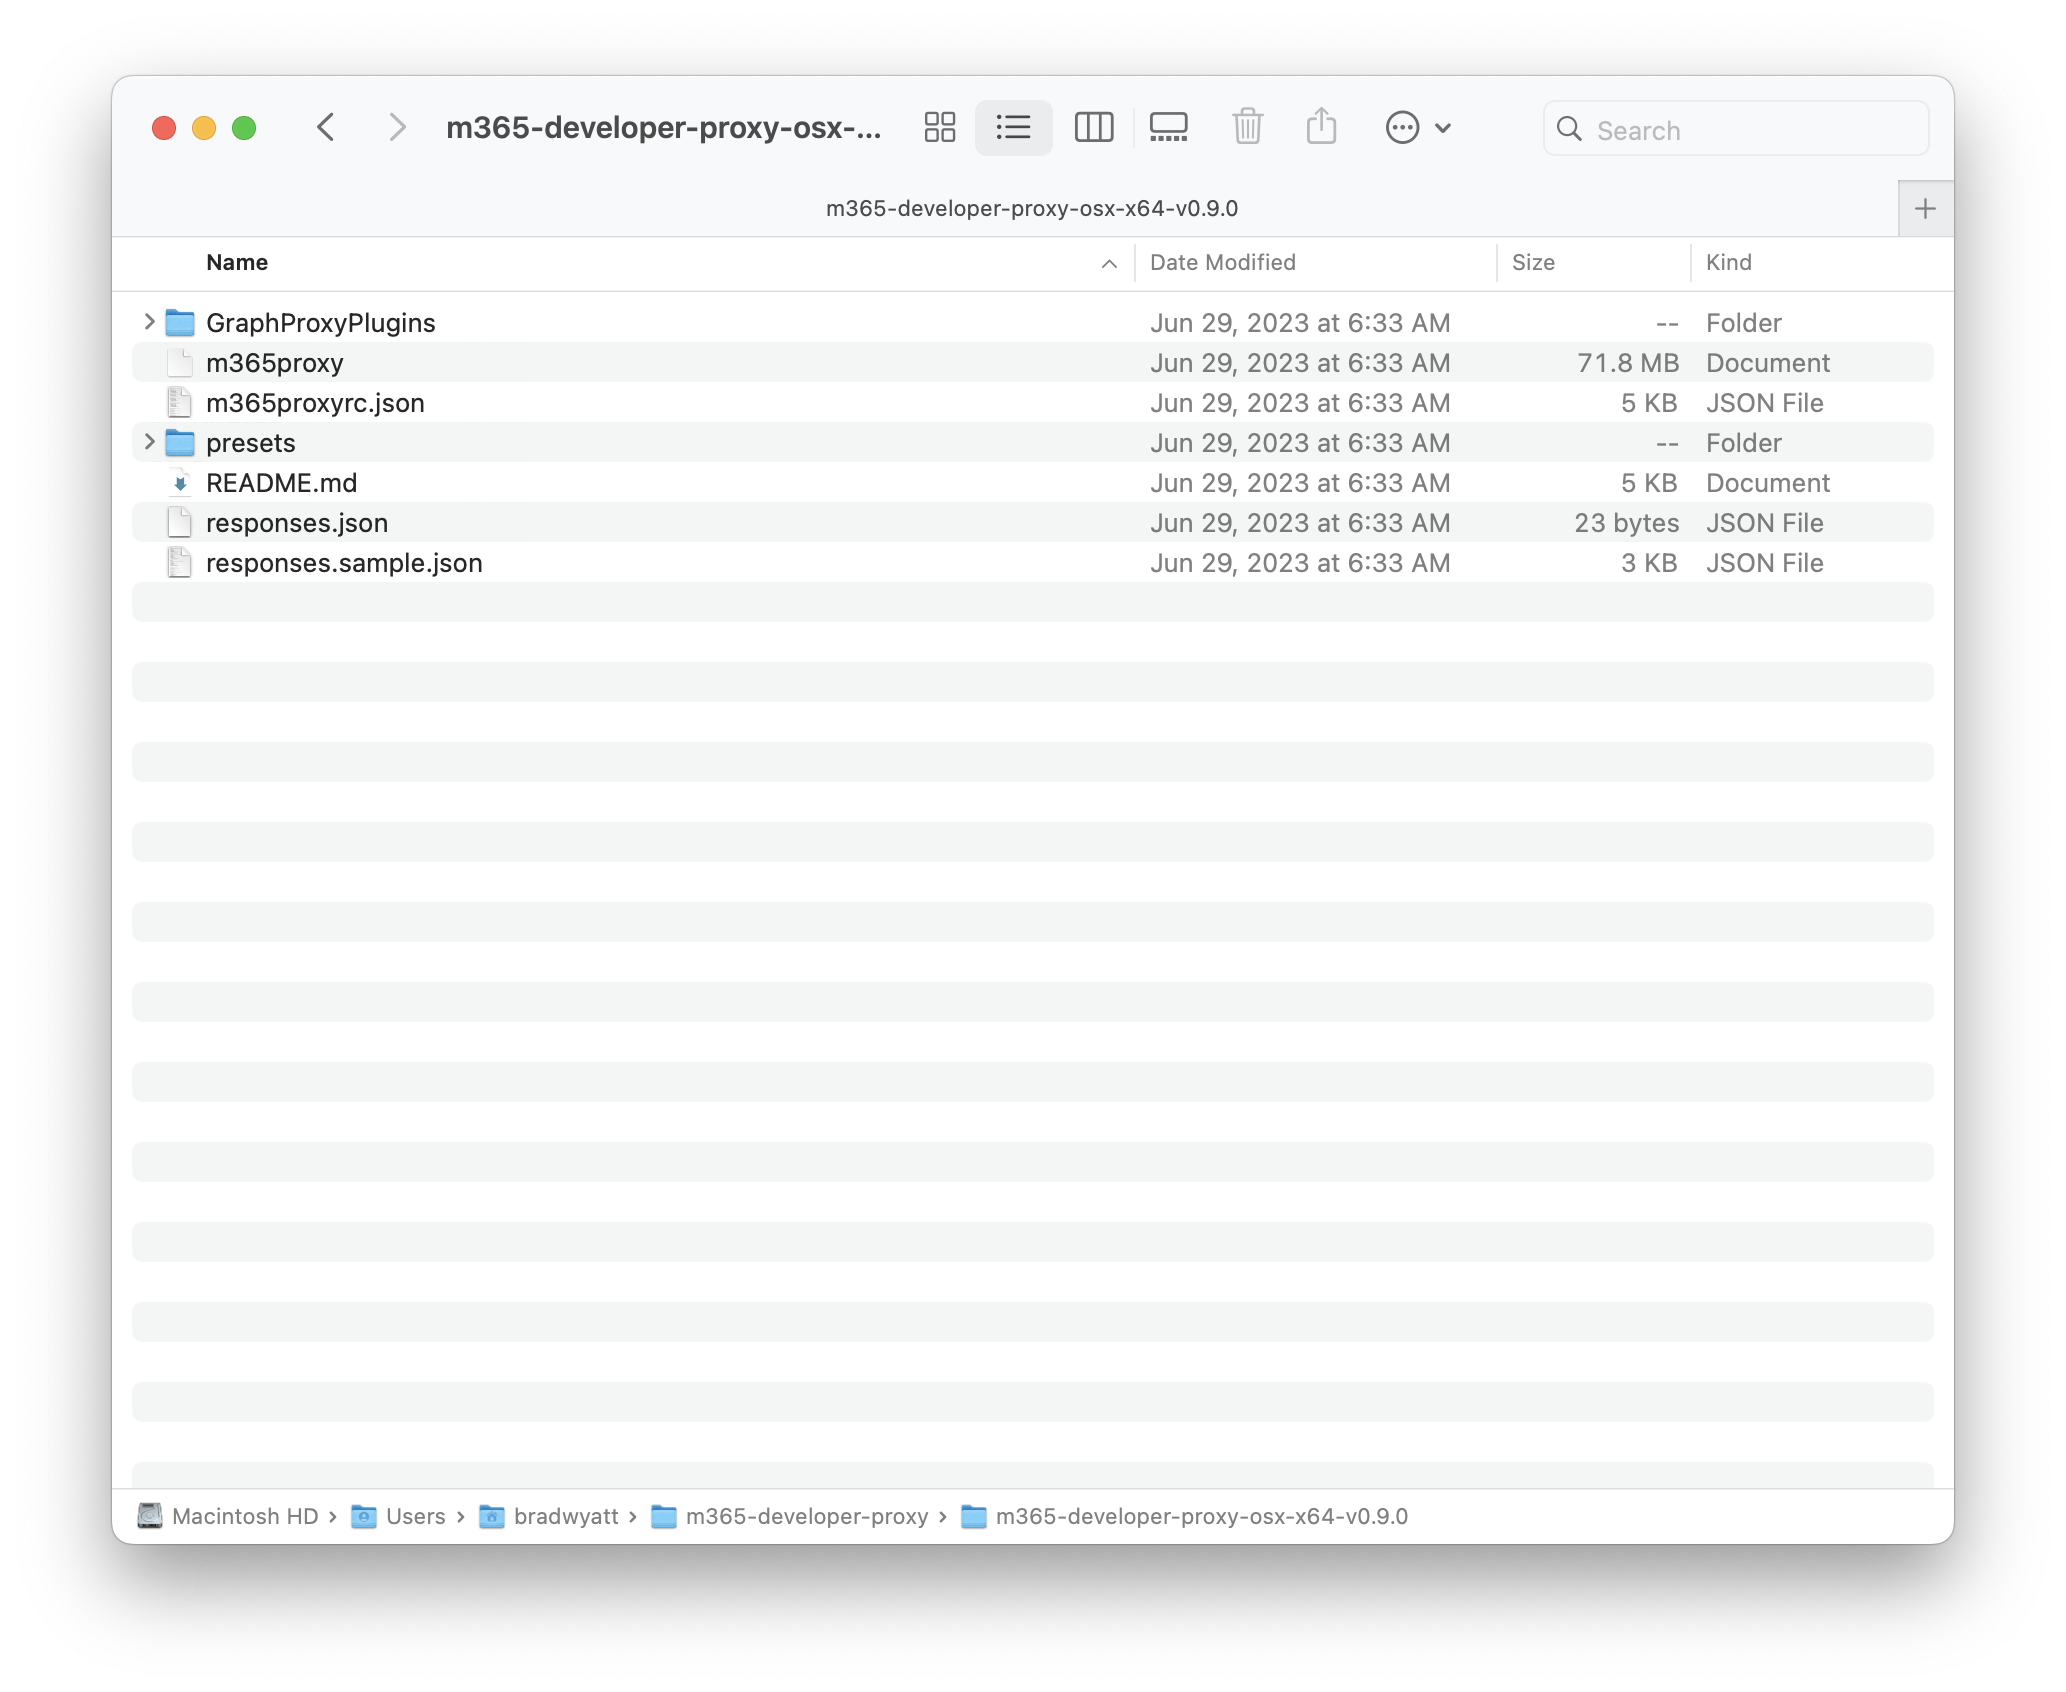2066x1692 pixels.
Task: Click bradwyatt in the path bar
Action: pyautogui.click(x=566, y=1516)
